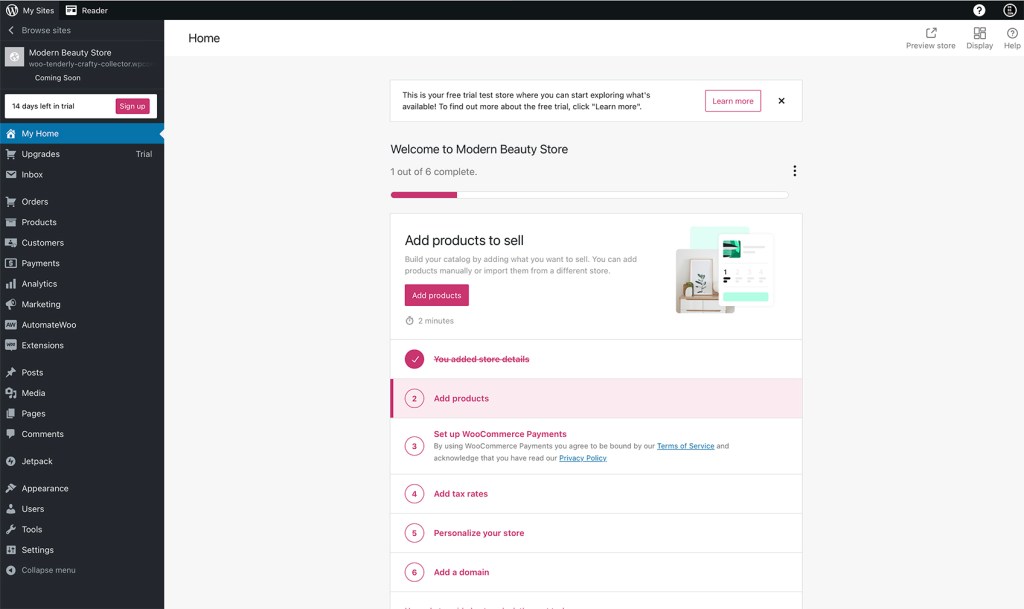
Task: Open task list three-dot options menu
Action: click(x=794, y=171)
